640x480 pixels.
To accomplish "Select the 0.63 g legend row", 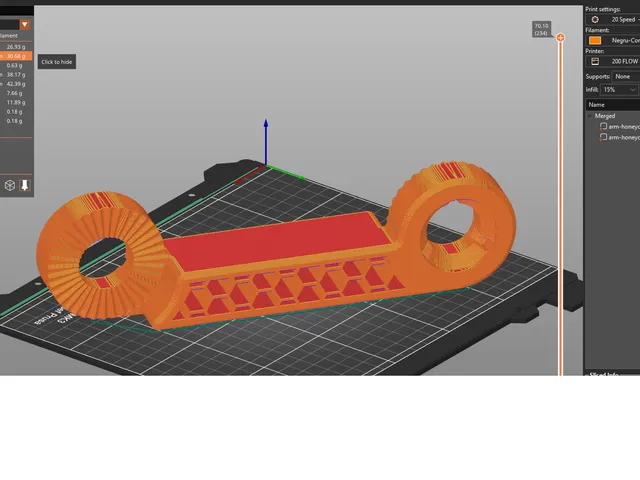I will point(16,65).
